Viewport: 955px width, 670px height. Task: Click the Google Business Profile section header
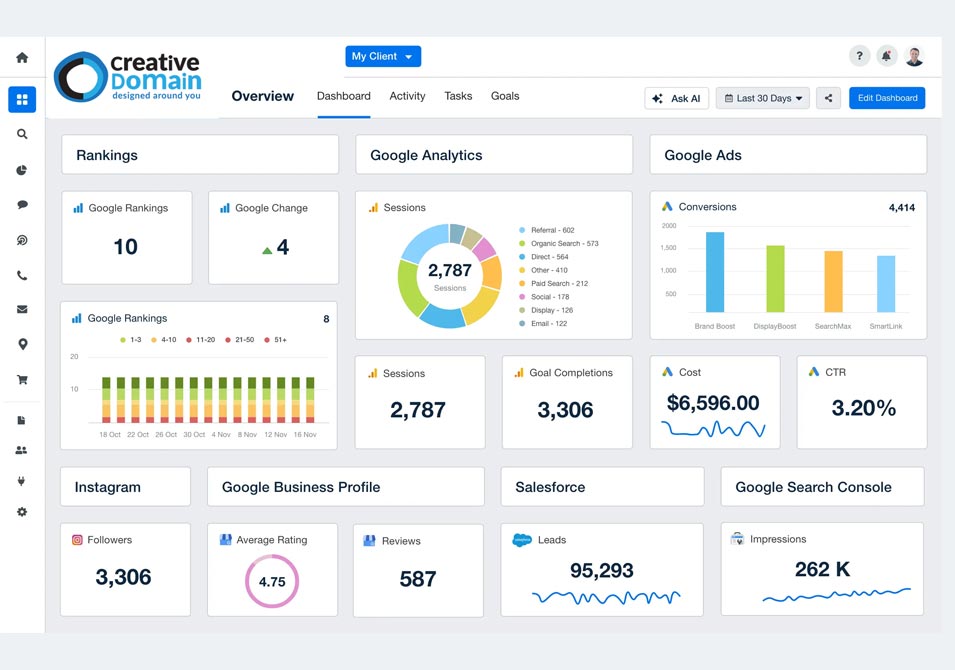click(x=346, y=487)
